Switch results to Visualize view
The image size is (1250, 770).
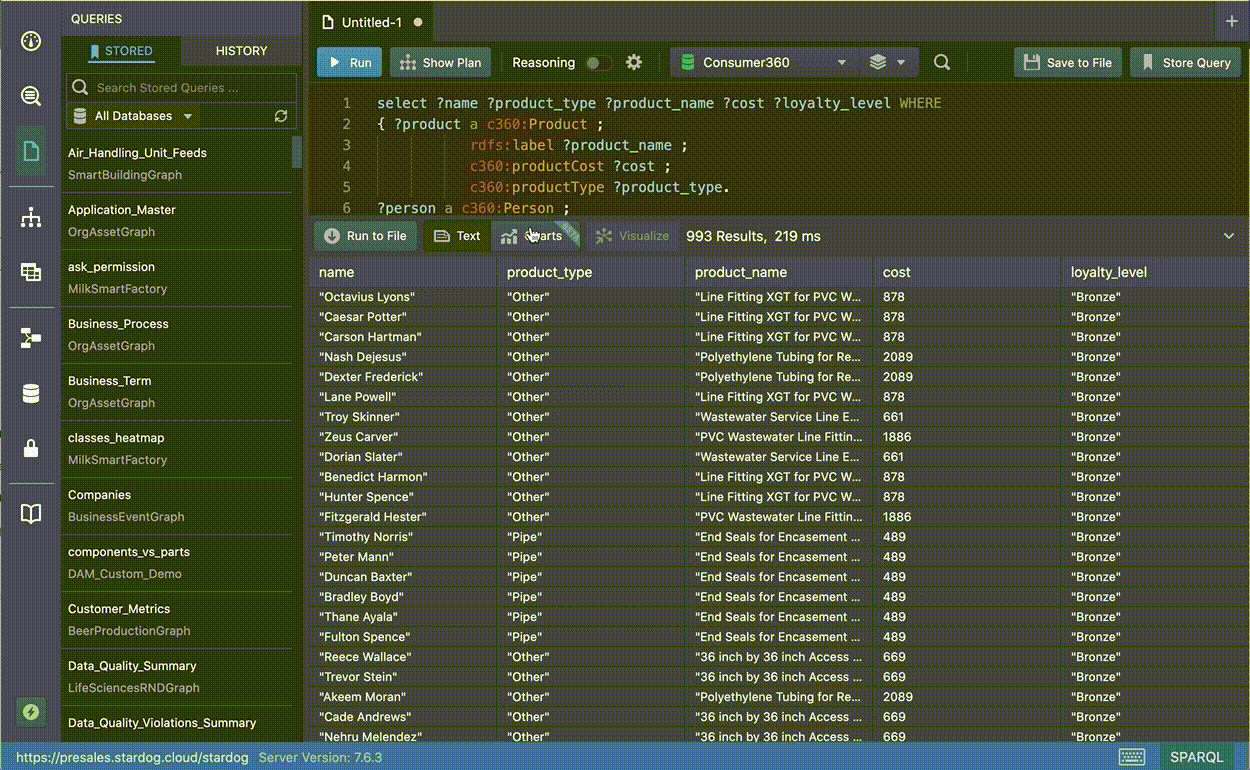(632, 236)
